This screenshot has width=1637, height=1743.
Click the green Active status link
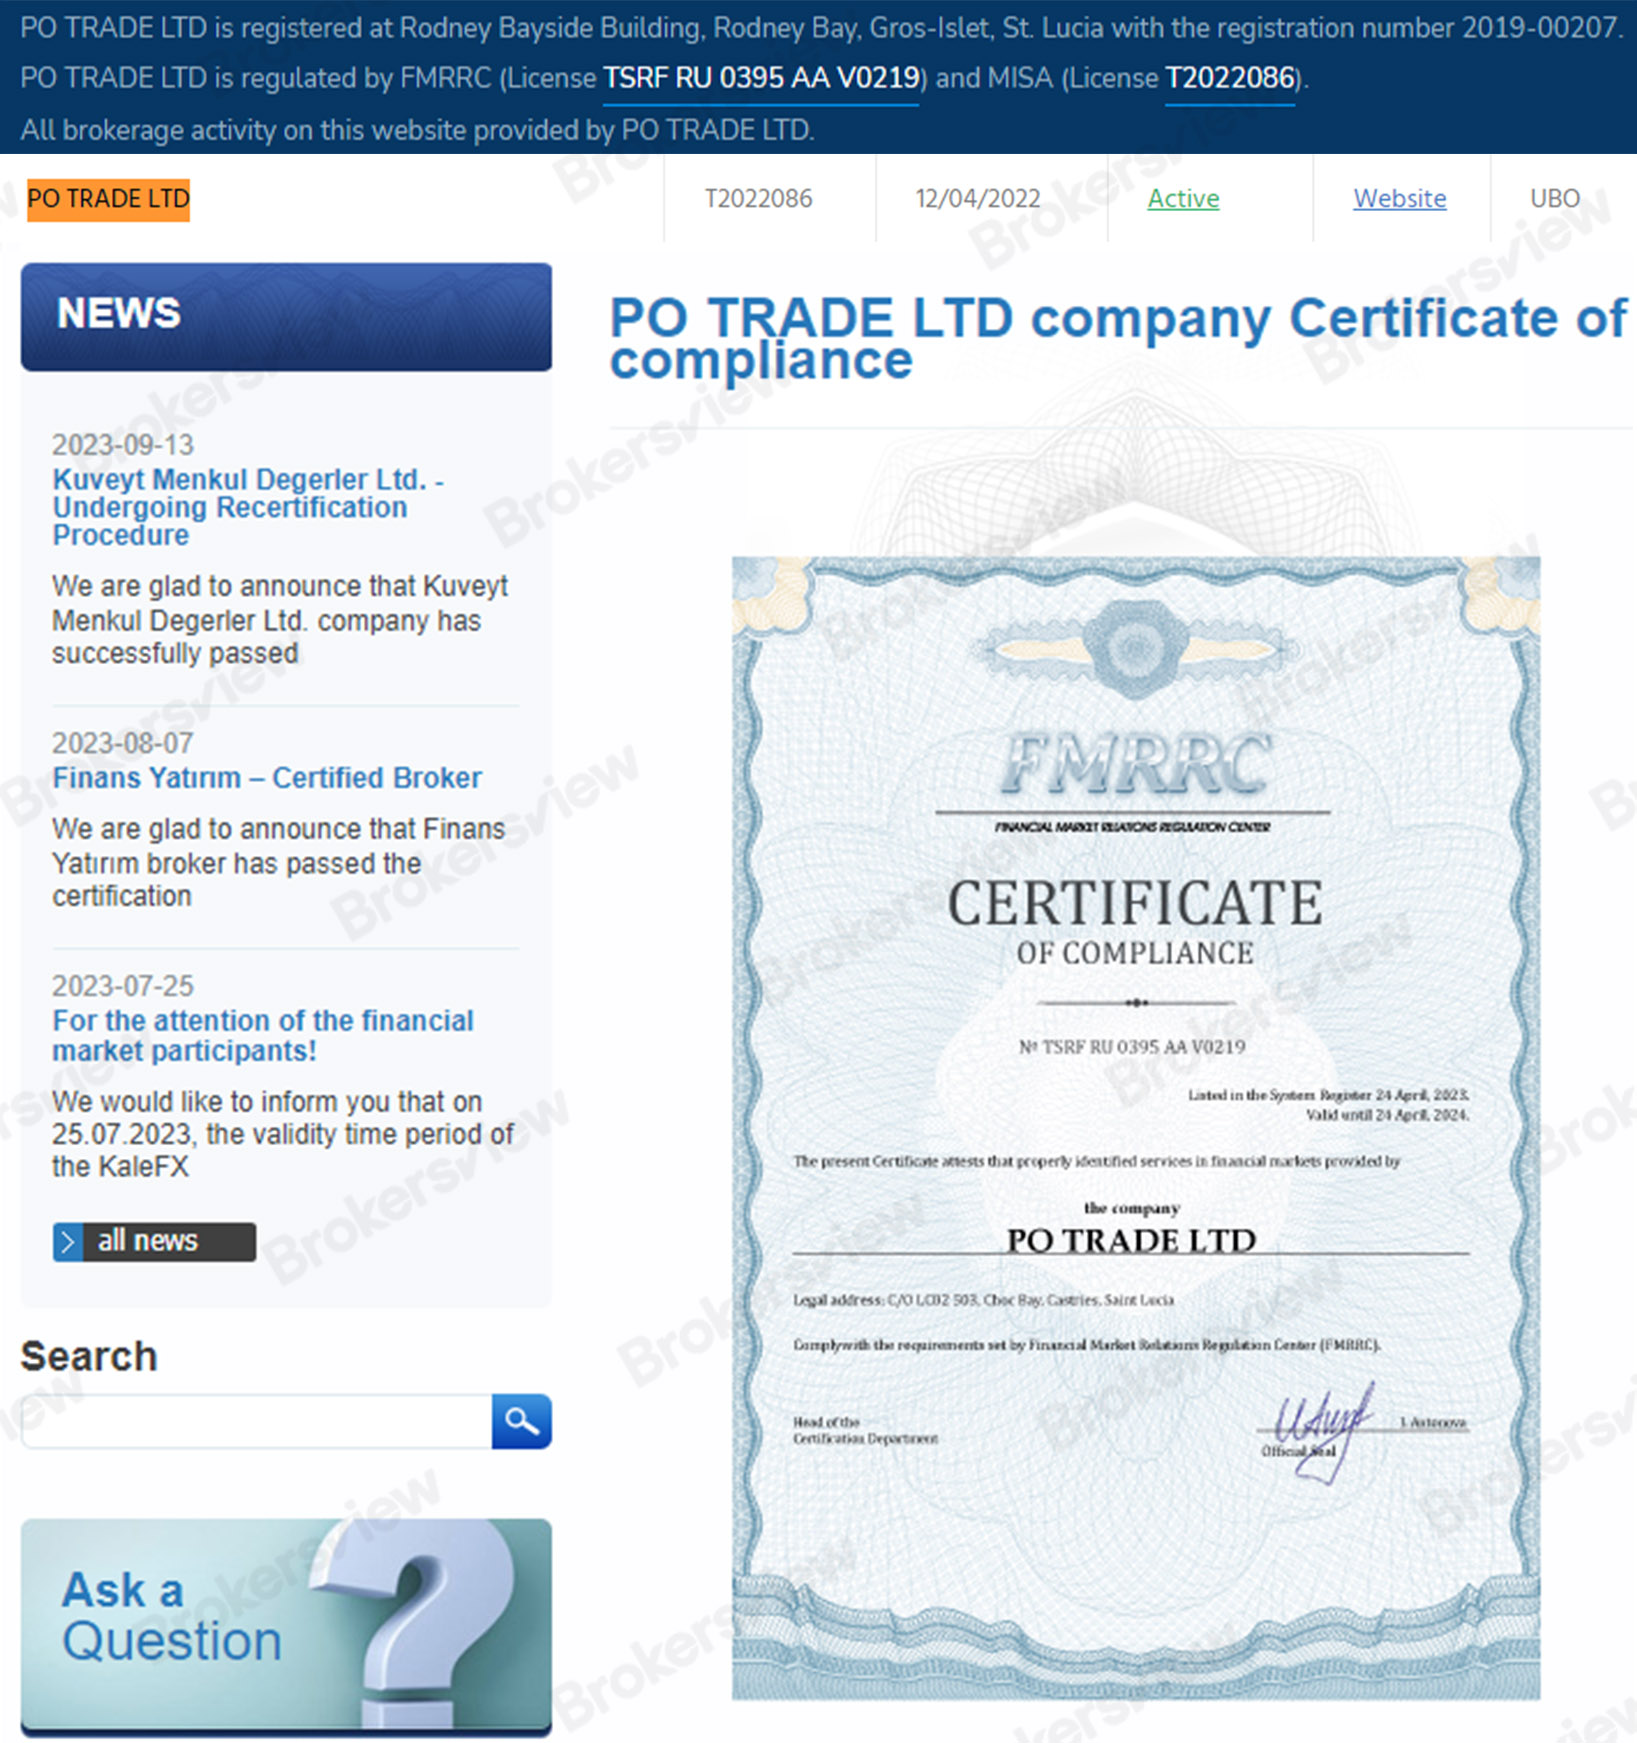coord(1183,198)
